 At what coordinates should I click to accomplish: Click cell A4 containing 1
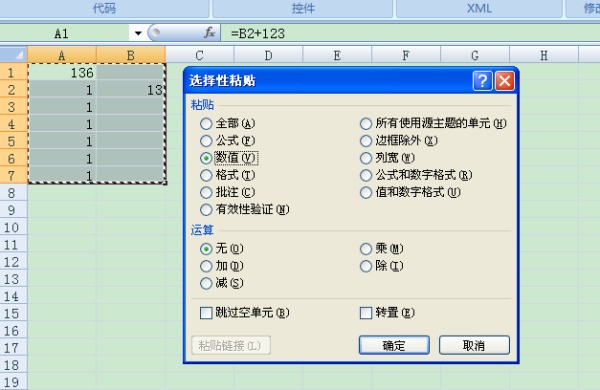[62, 124]
